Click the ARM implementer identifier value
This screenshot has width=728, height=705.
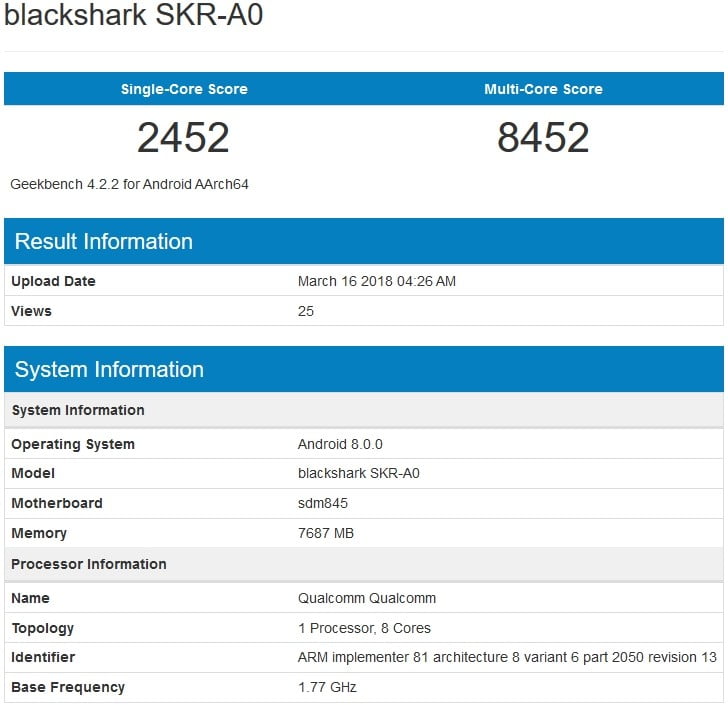pos(507,657)
